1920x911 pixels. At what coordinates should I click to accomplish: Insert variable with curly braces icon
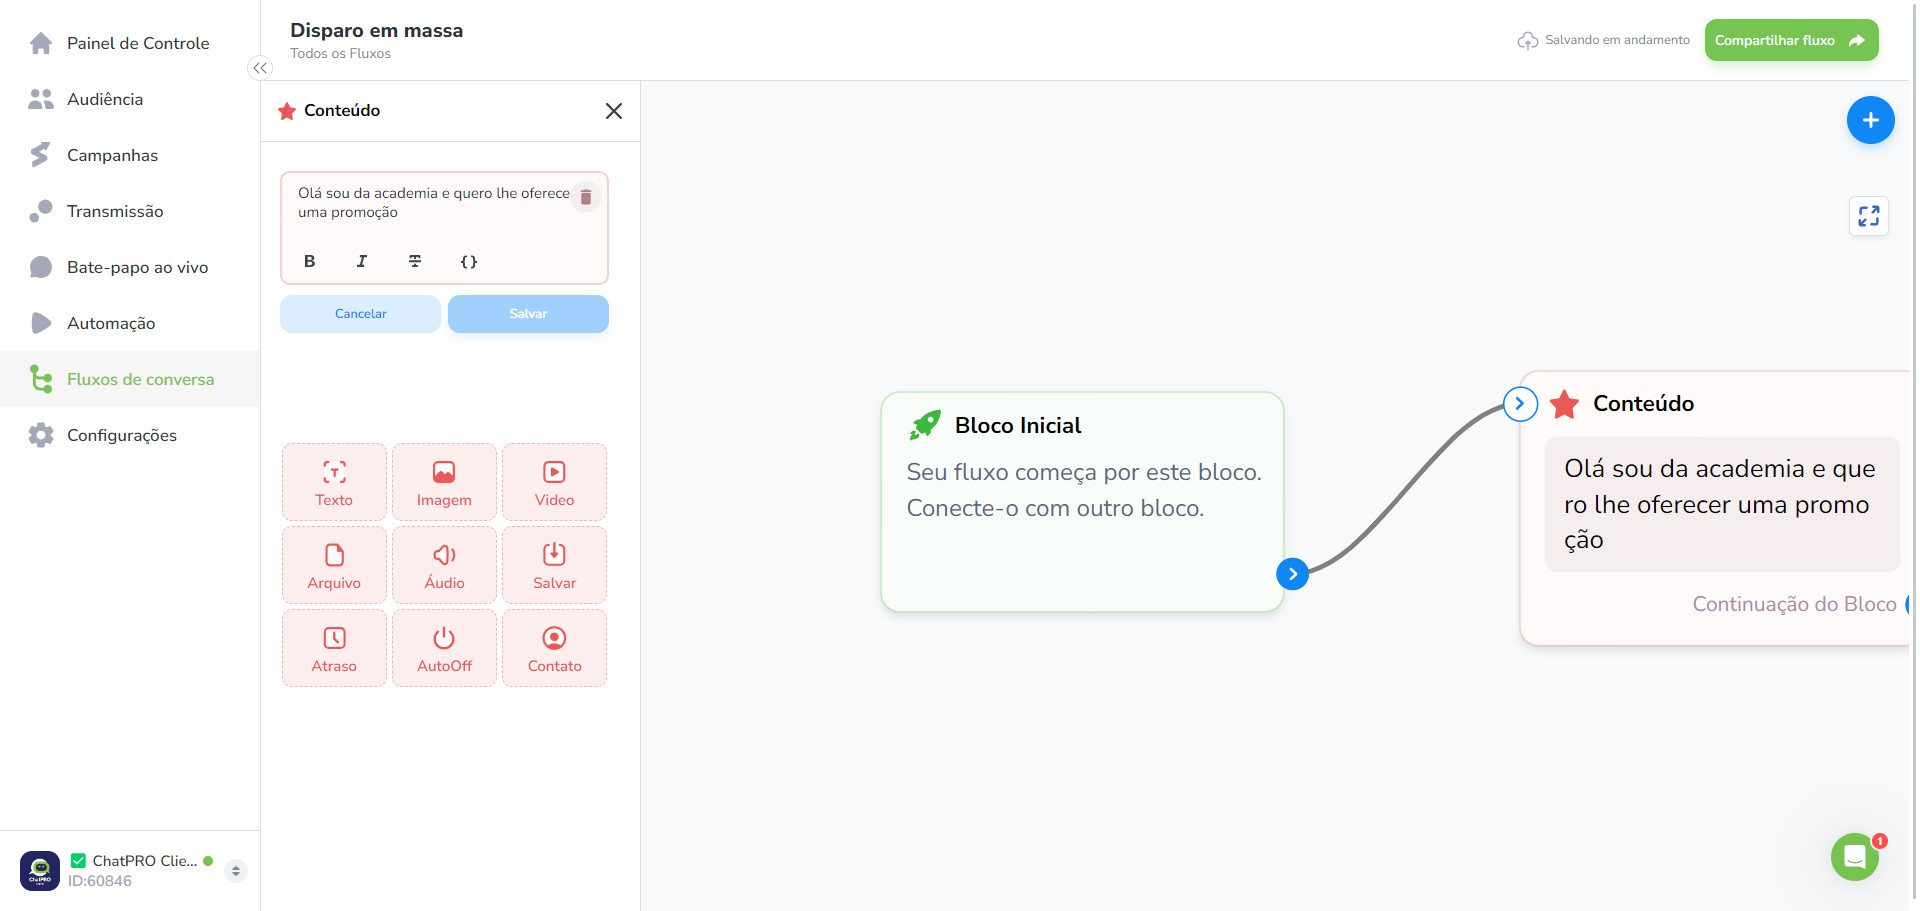[468, 261]
